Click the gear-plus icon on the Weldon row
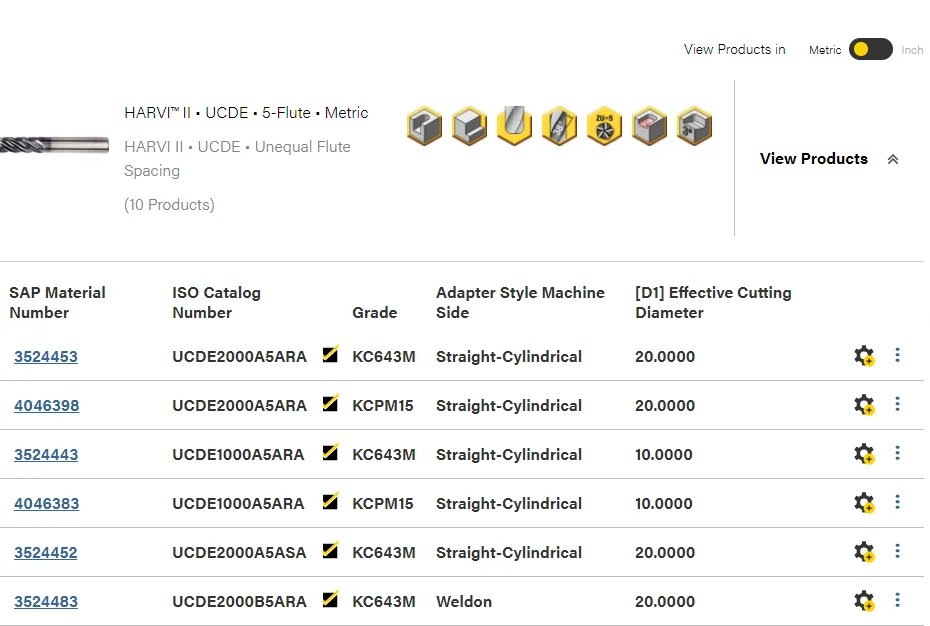 tap(864, 601)
